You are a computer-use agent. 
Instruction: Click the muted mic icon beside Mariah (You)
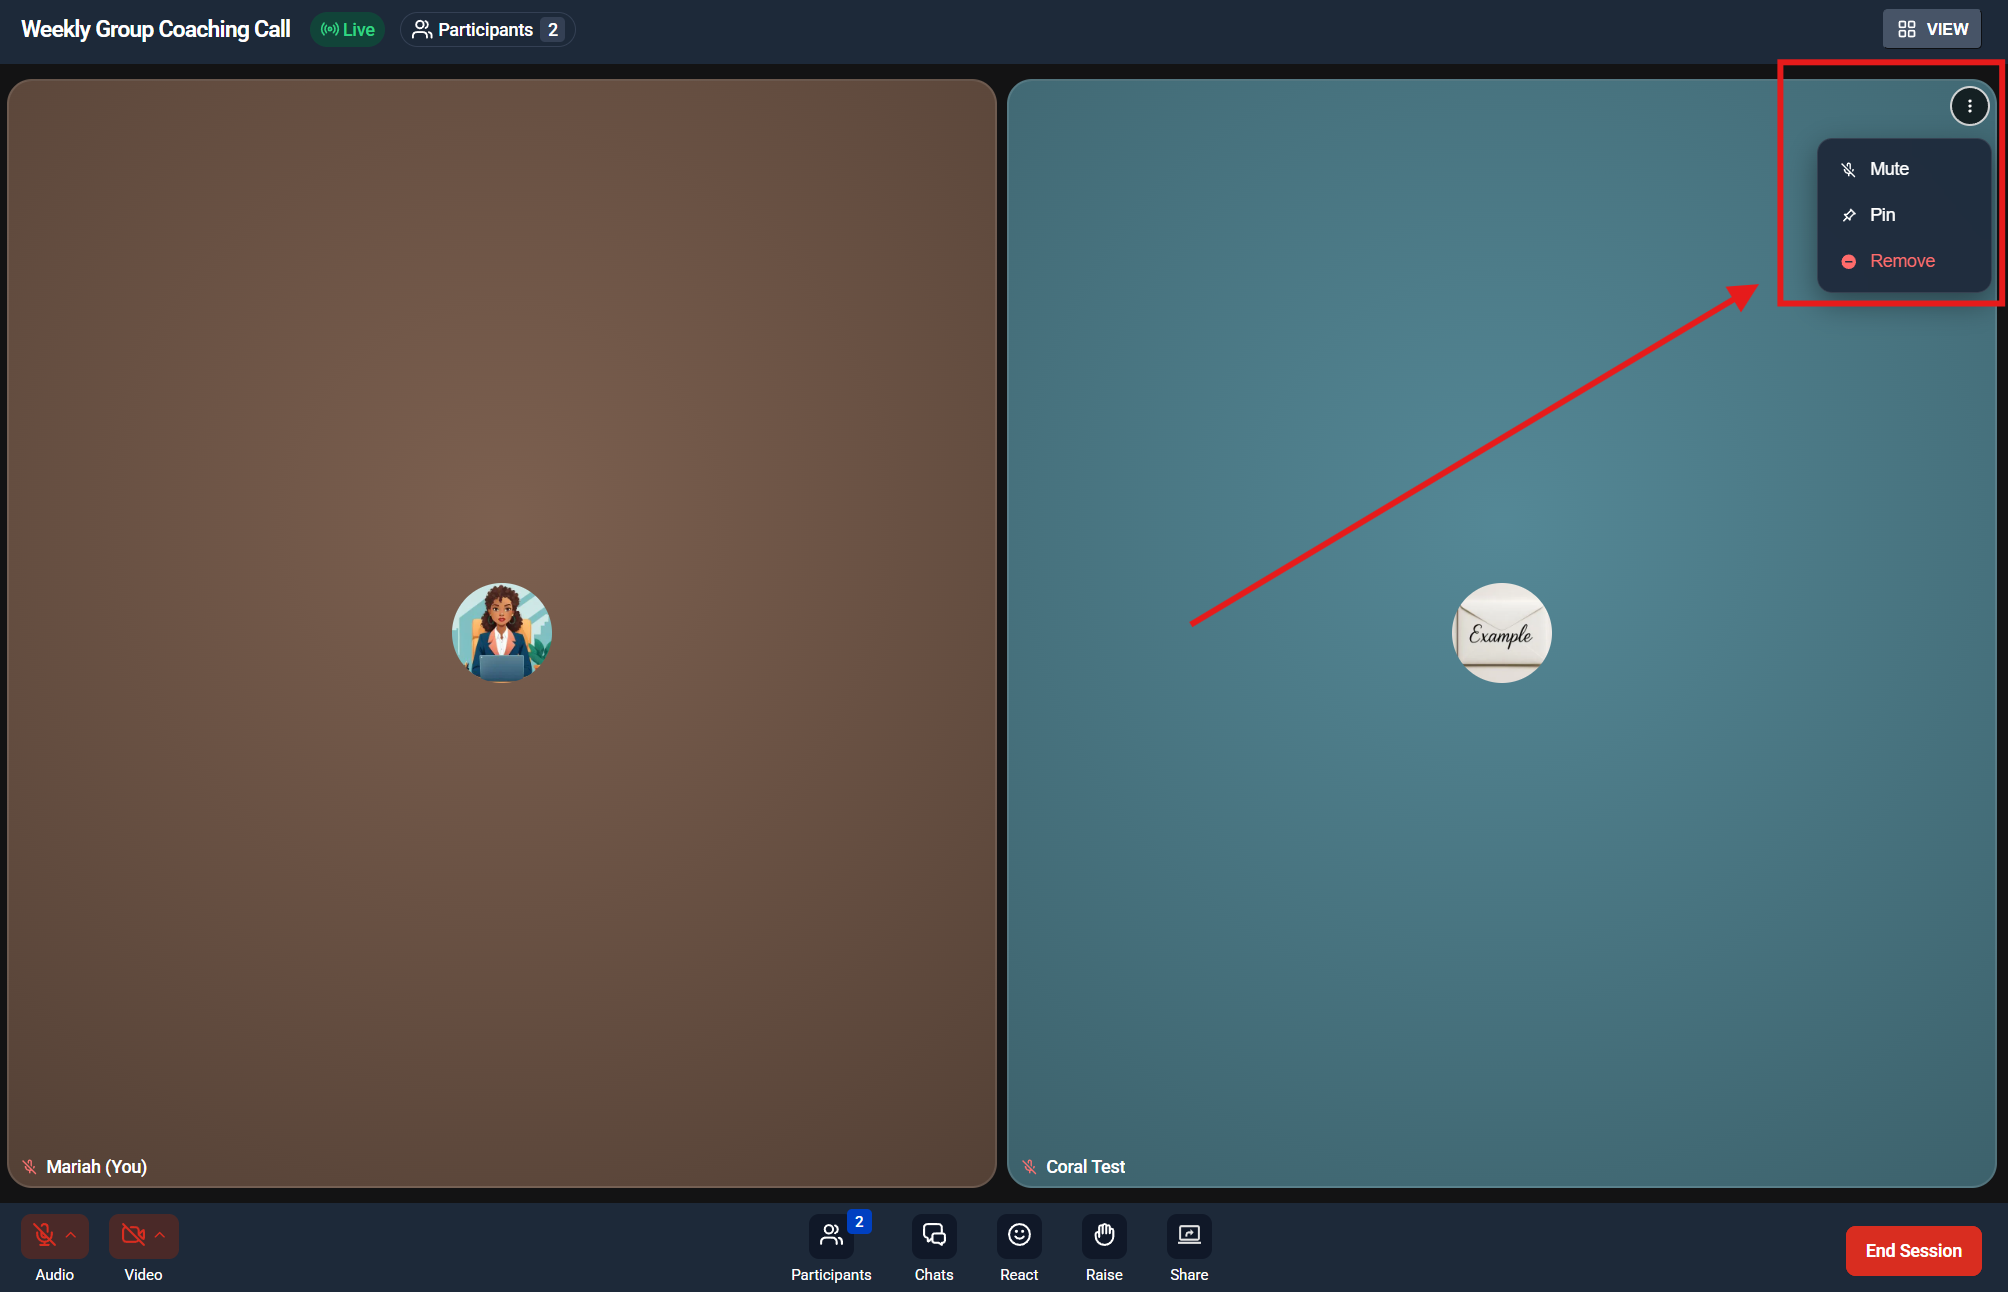[29, 1167]
